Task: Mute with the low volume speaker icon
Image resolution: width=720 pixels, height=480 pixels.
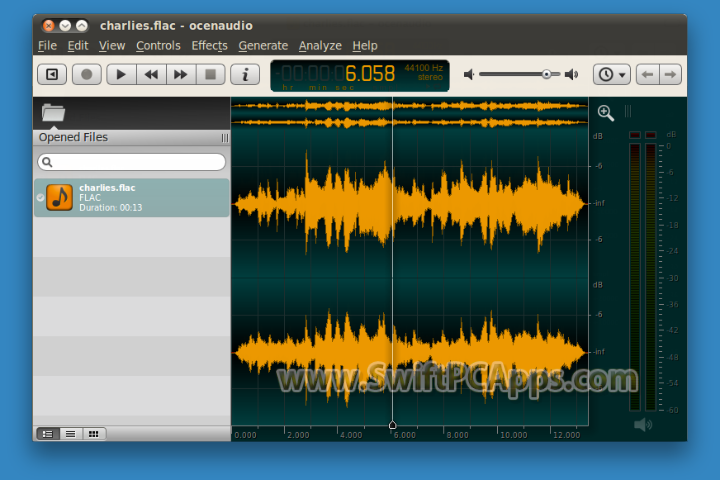Action: 469,74
